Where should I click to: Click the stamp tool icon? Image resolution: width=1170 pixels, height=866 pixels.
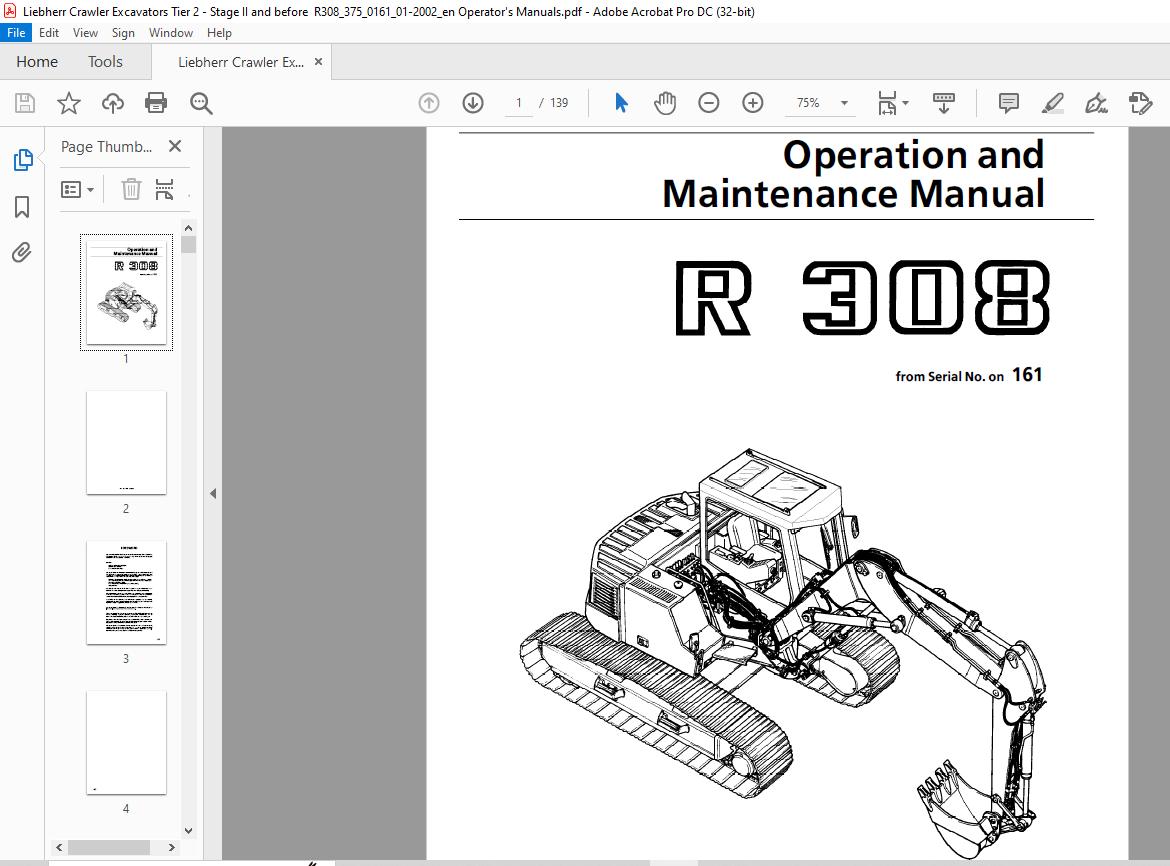coord(1141,103)
